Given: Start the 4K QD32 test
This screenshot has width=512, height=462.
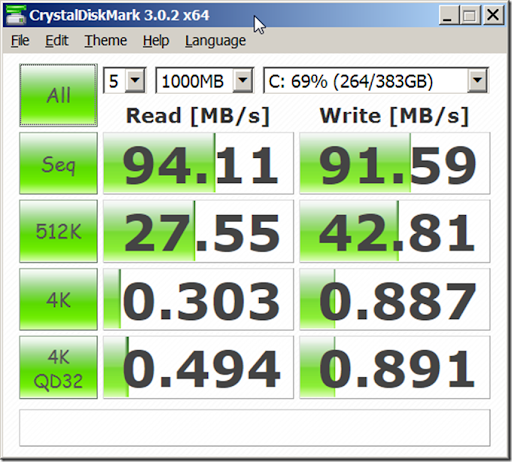Looking at the screenshot, I should click(58, 367).
